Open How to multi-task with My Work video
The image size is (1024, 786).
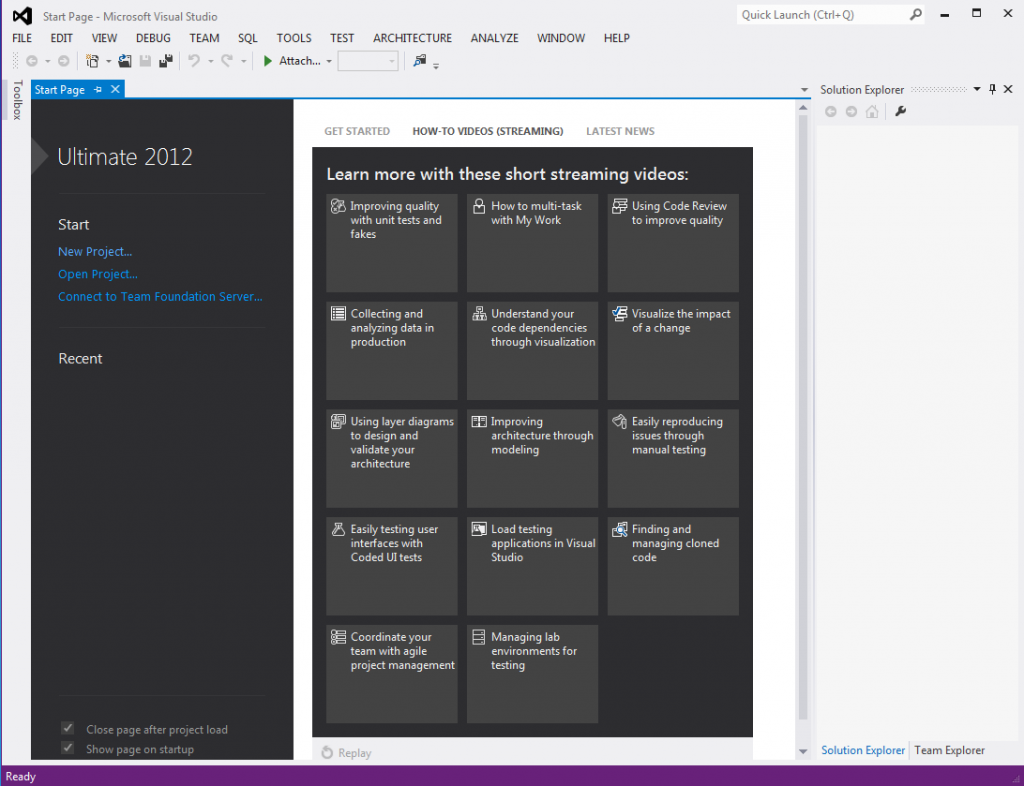(532, 243)
